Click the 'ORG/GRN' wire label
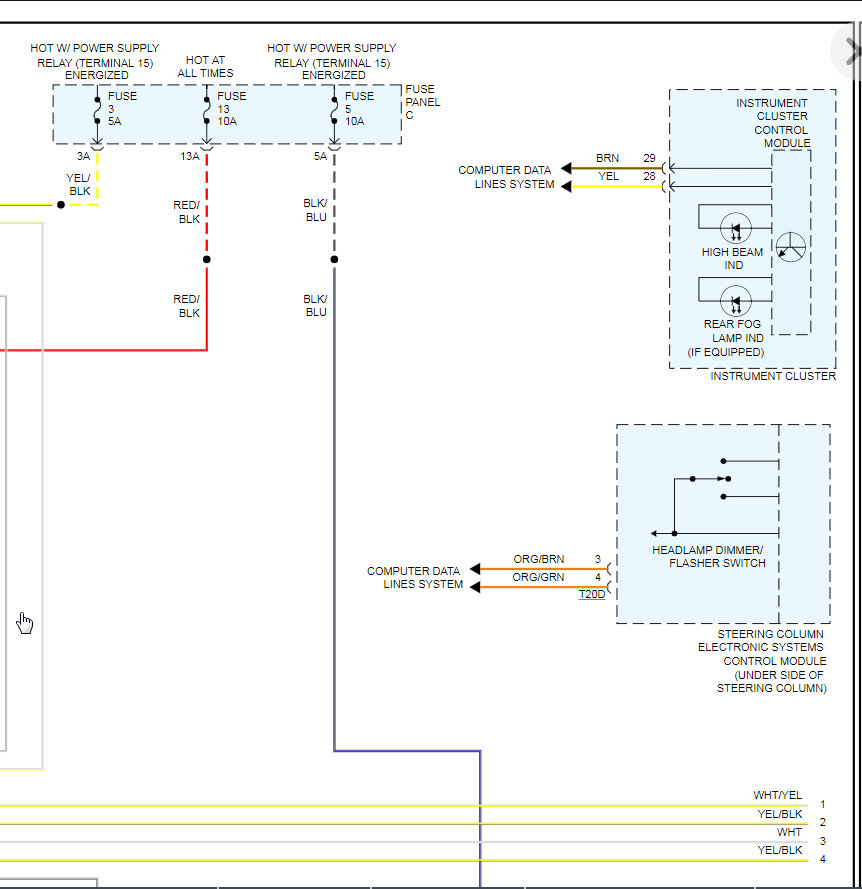 pyautogui.click(x=538, y=577)
